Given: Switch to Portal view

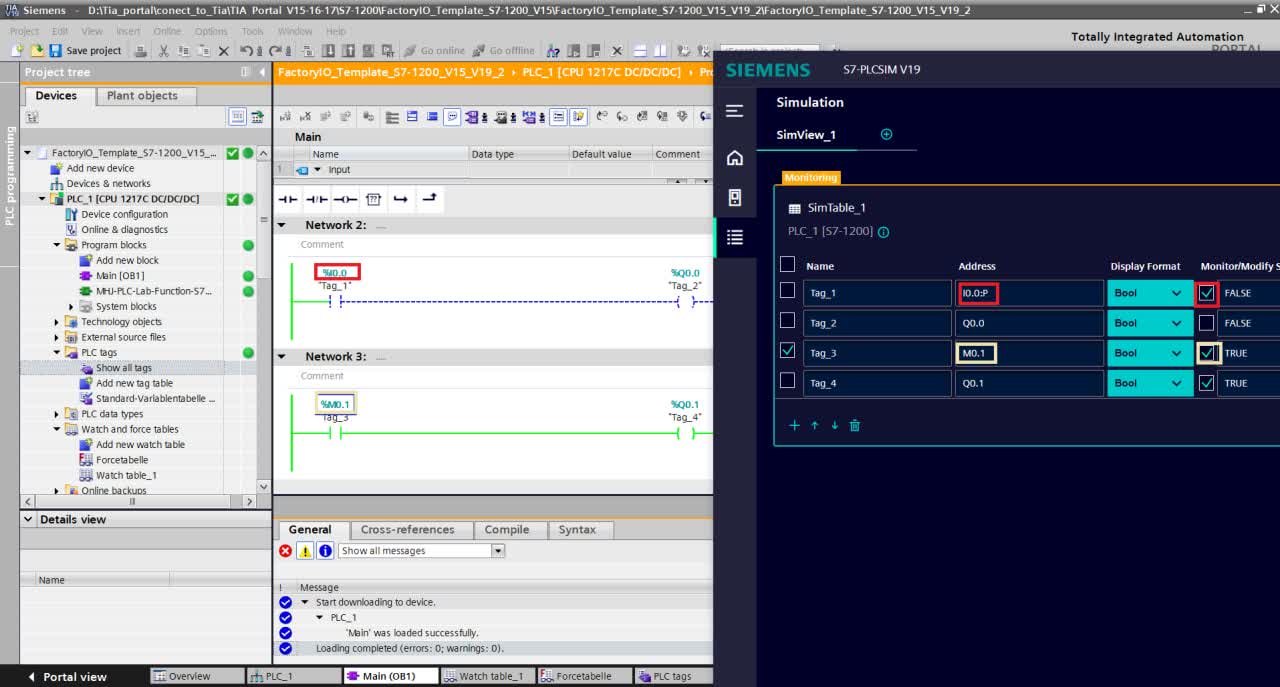Looking at the screenshot, I should click(67, 677).
